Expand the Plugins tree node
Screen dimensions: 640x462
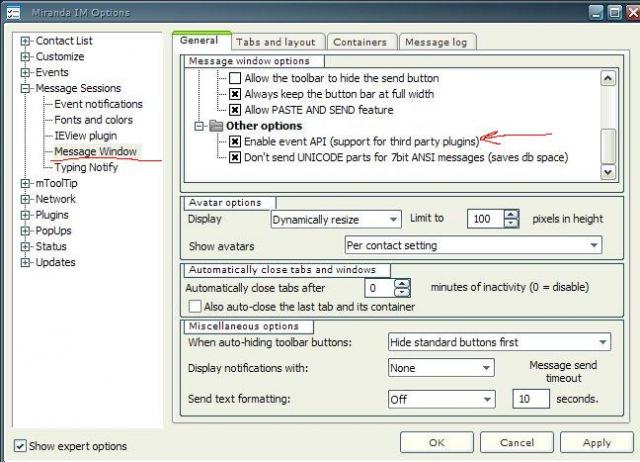(25, 215)
